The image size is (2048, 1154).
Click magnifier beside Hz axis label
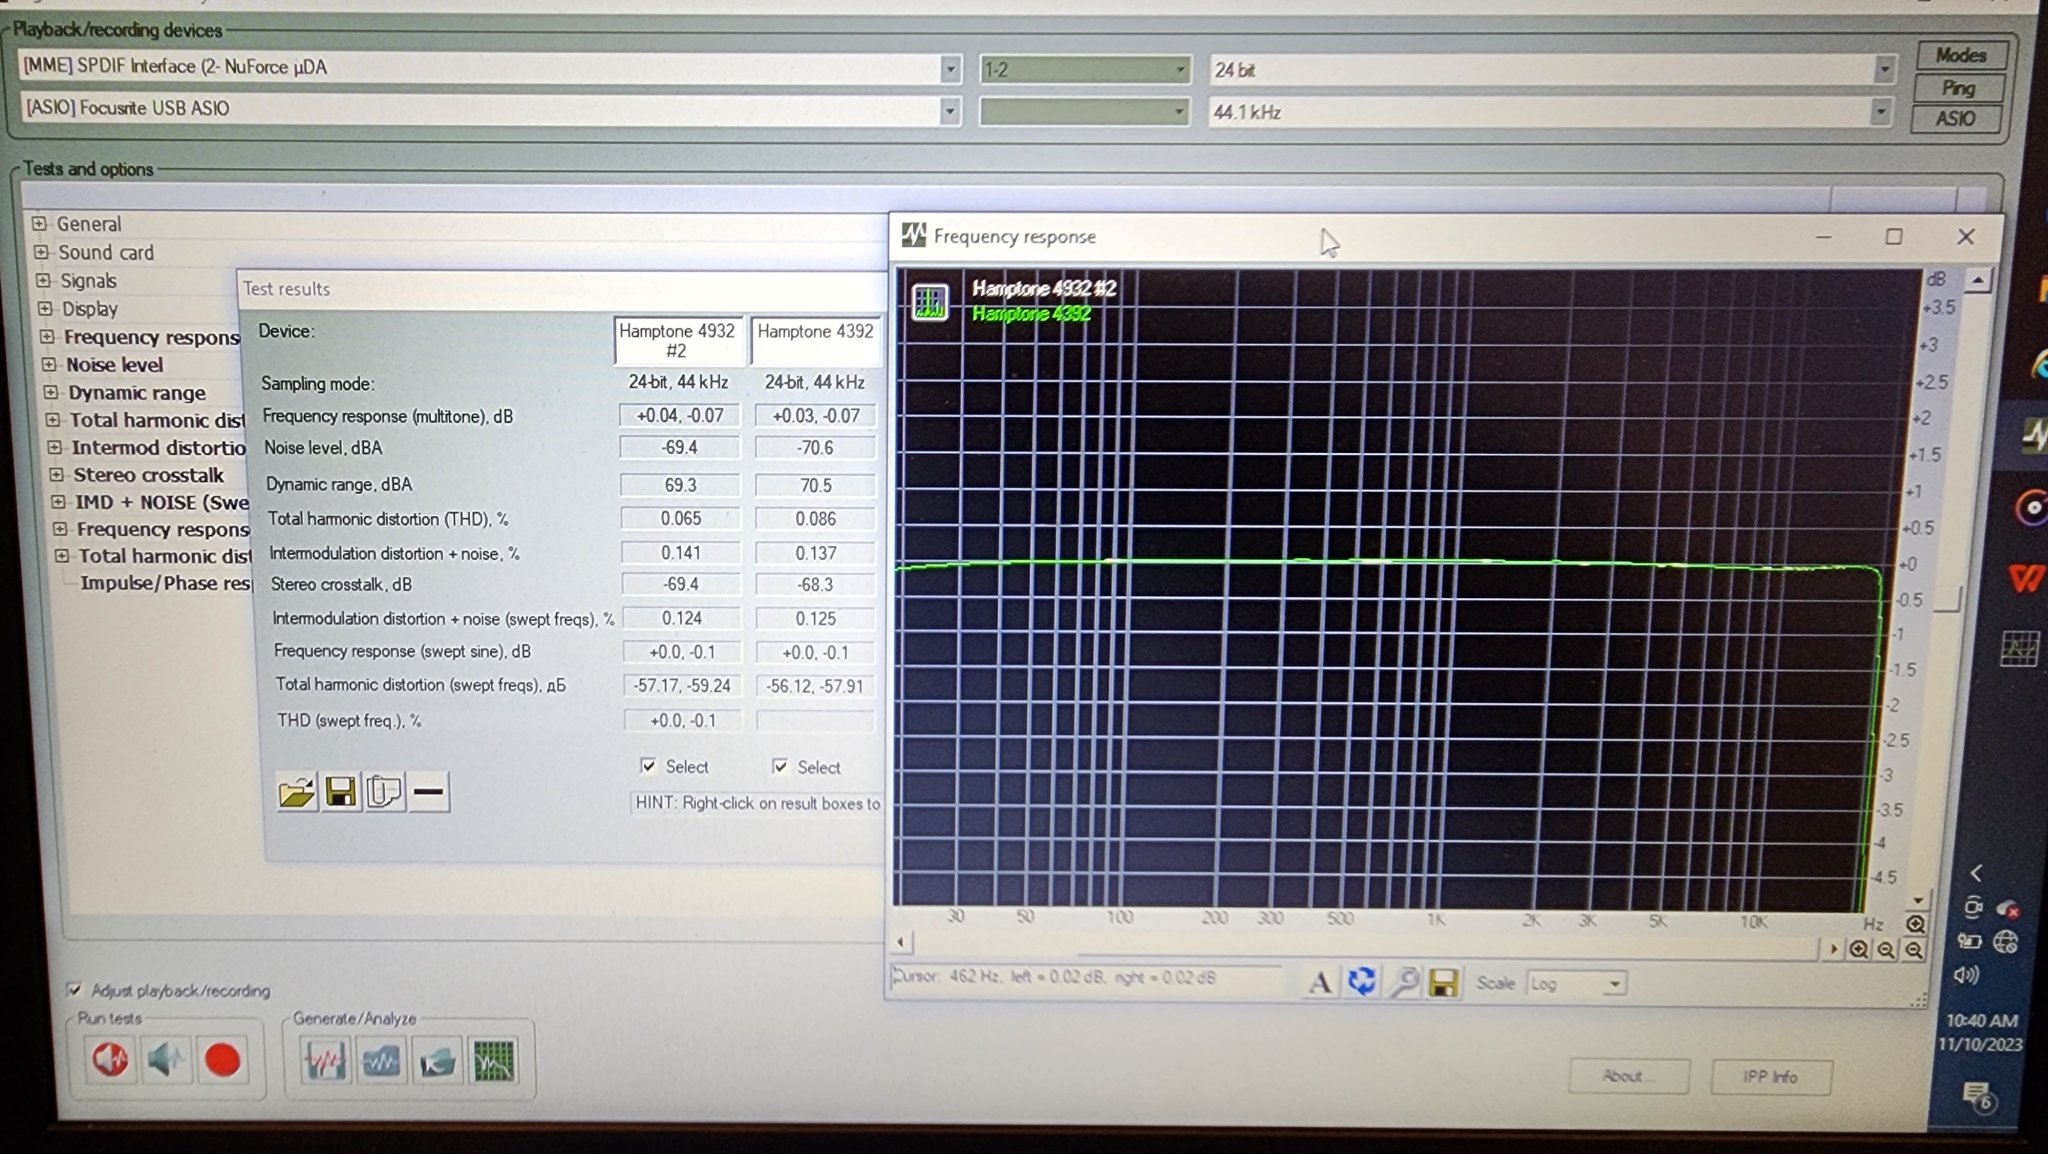[x=1915, y=924]
